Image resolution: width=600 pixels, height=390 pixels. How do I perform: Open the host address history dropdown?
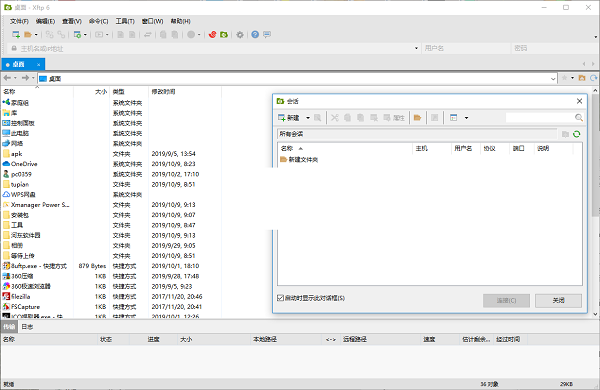[x=416, y=48]
